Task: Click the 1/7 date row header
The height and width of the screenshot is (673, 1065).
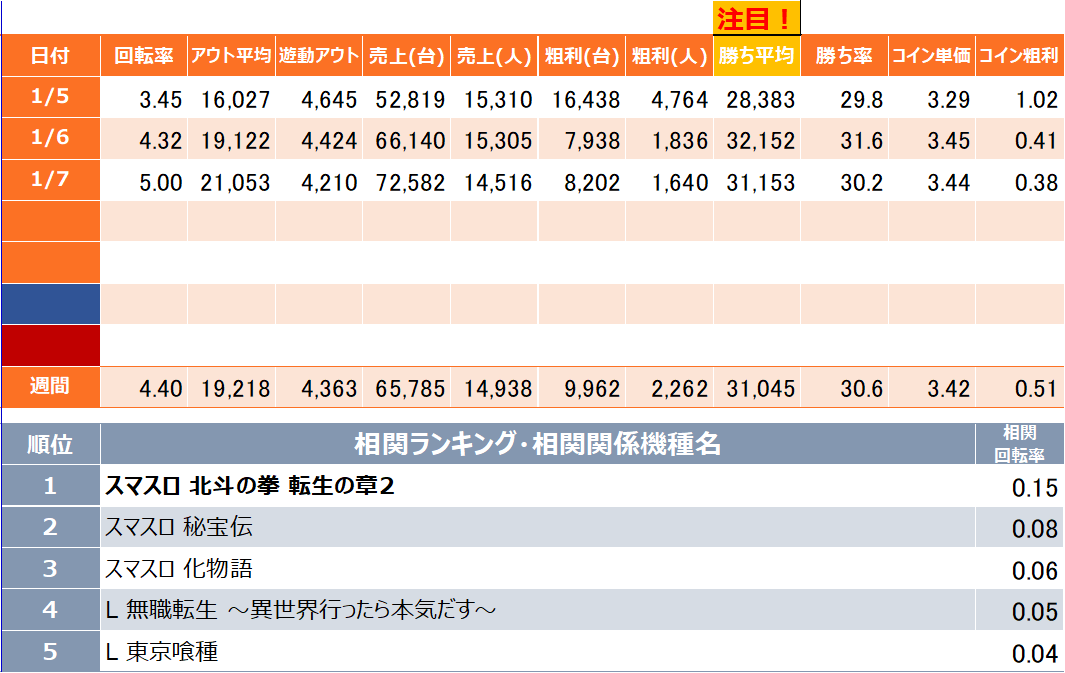Action: pos(50,181)
